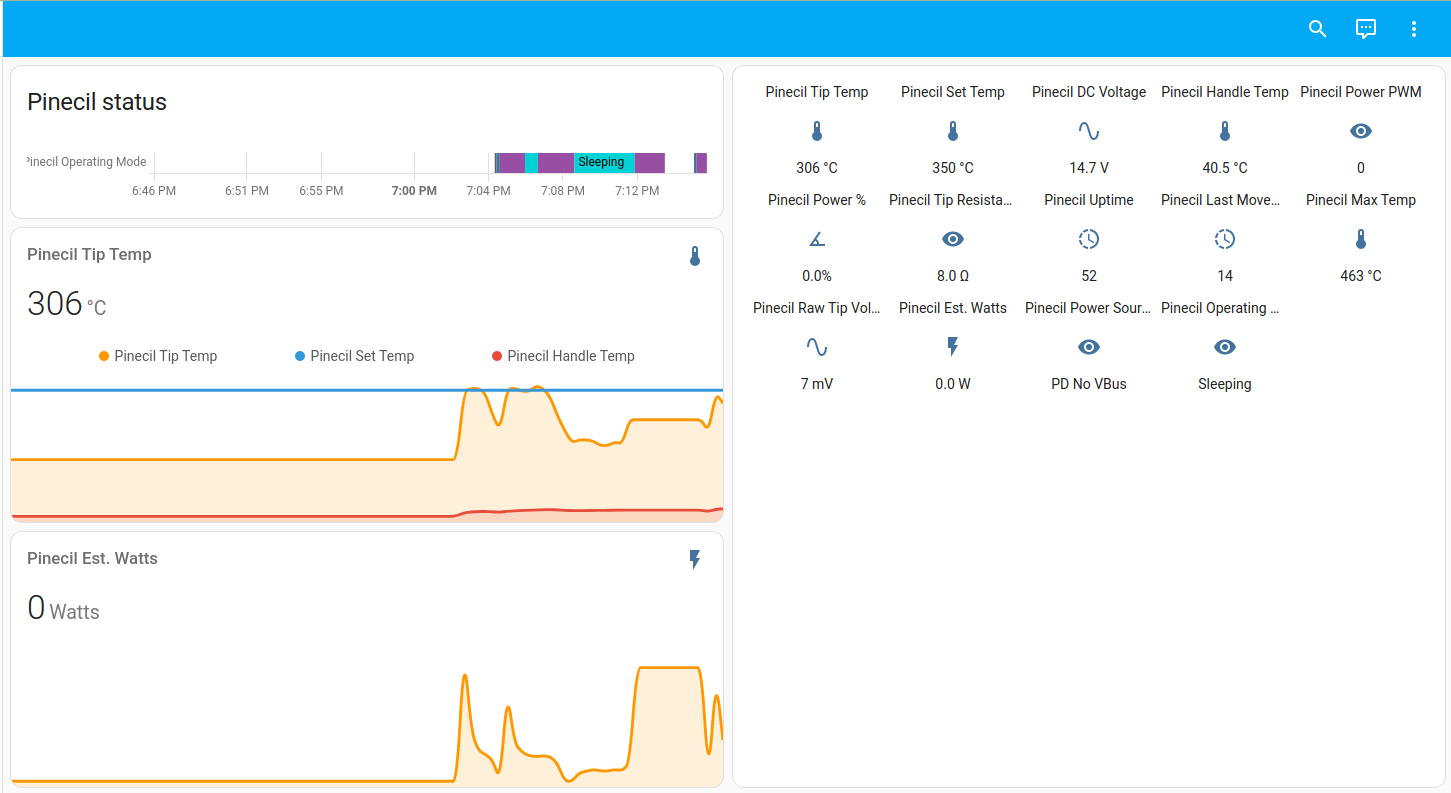Screen dimensions: 1451x793
Task: Click eye icon under Pinecil Power PWM
Action: [1360, 131]
